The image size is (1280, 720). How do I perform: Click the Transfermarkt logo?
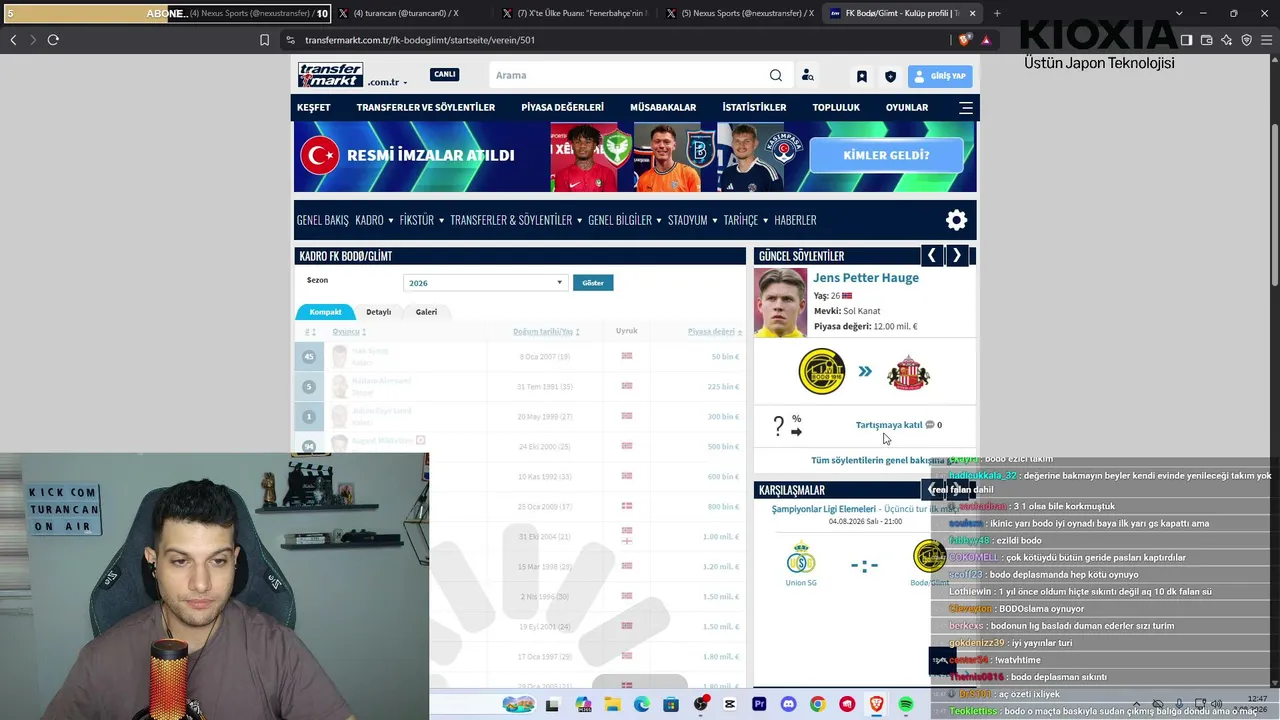tap(330, 75)
